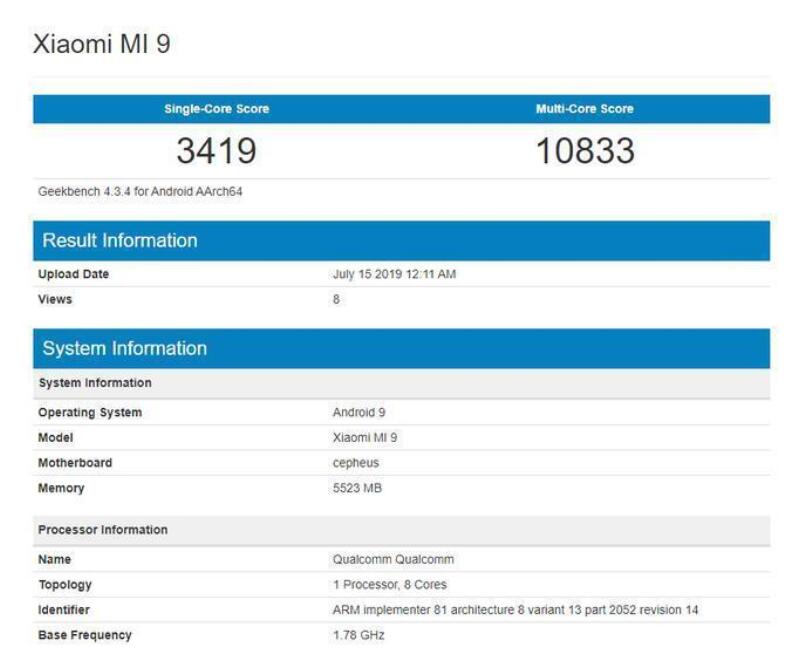
Task: Click the Views count value "8"
Action: coord(336,299)
